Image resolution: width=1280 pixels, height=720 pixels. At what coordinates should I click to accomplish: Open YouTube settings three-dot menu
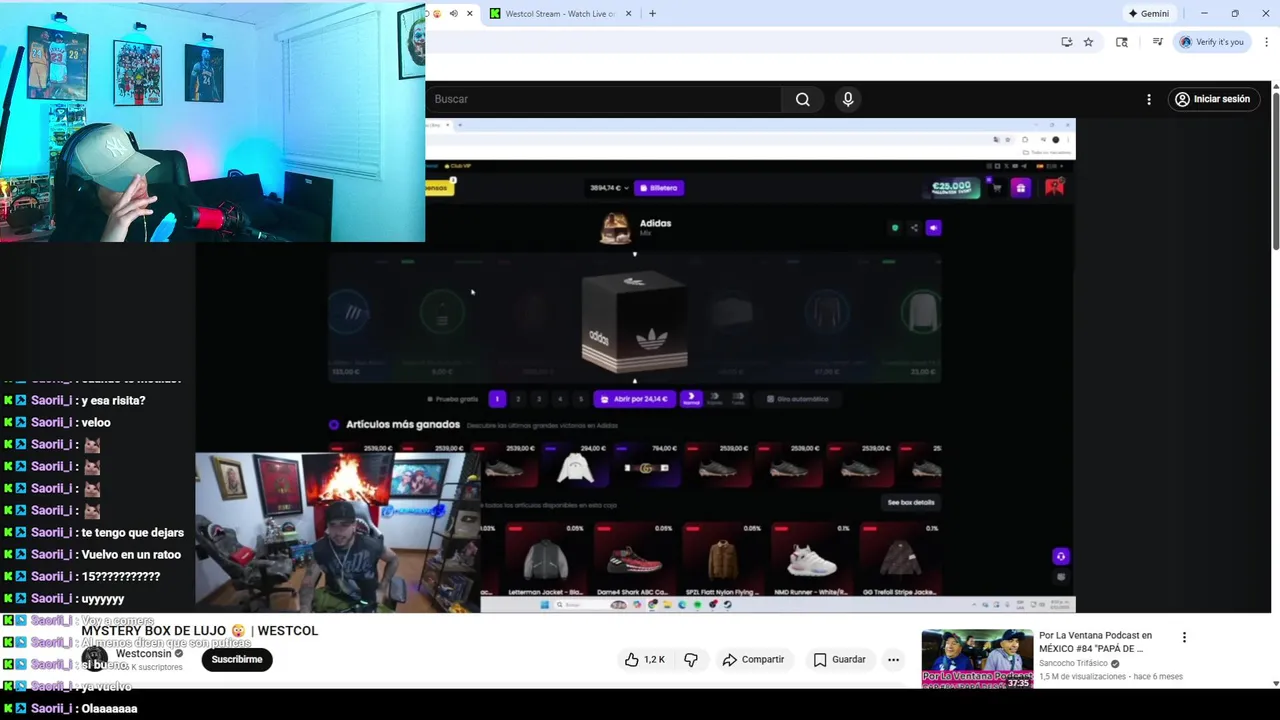coord(1149,99)
